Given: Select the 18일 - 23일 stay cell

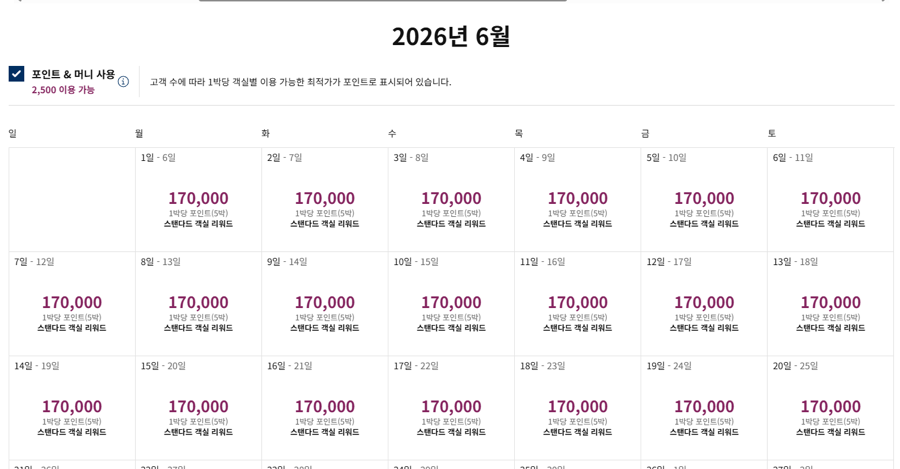Looking at the screenshot, I should click(577, 408).
